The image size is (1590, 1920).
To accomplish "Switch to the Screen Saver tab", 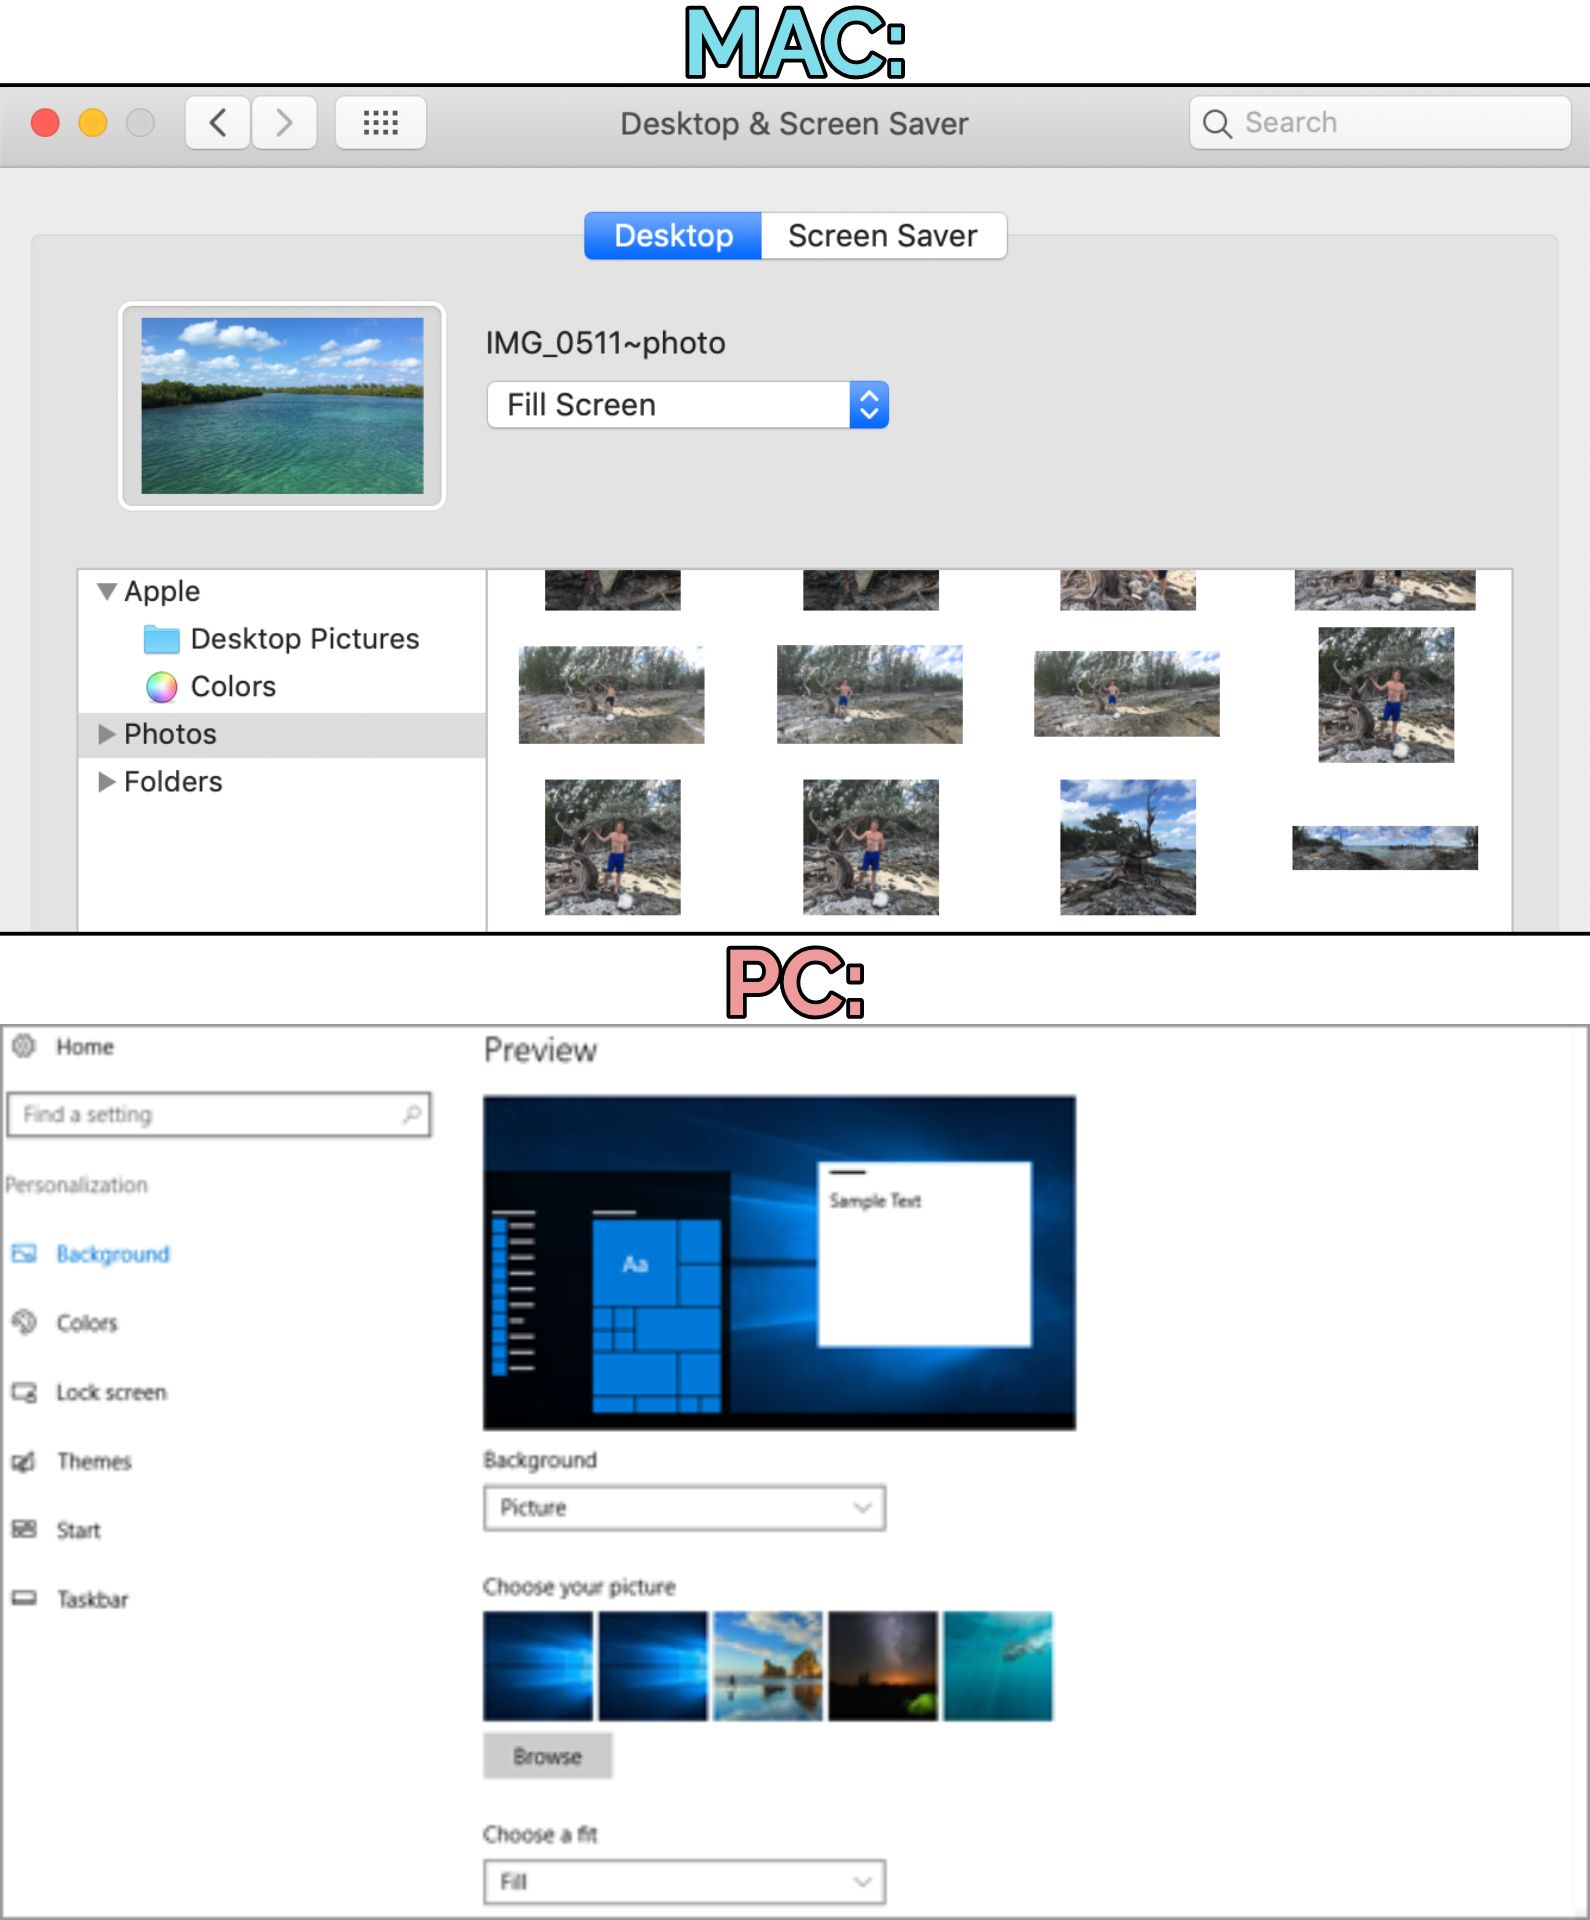I will click(x=882, y=236).
